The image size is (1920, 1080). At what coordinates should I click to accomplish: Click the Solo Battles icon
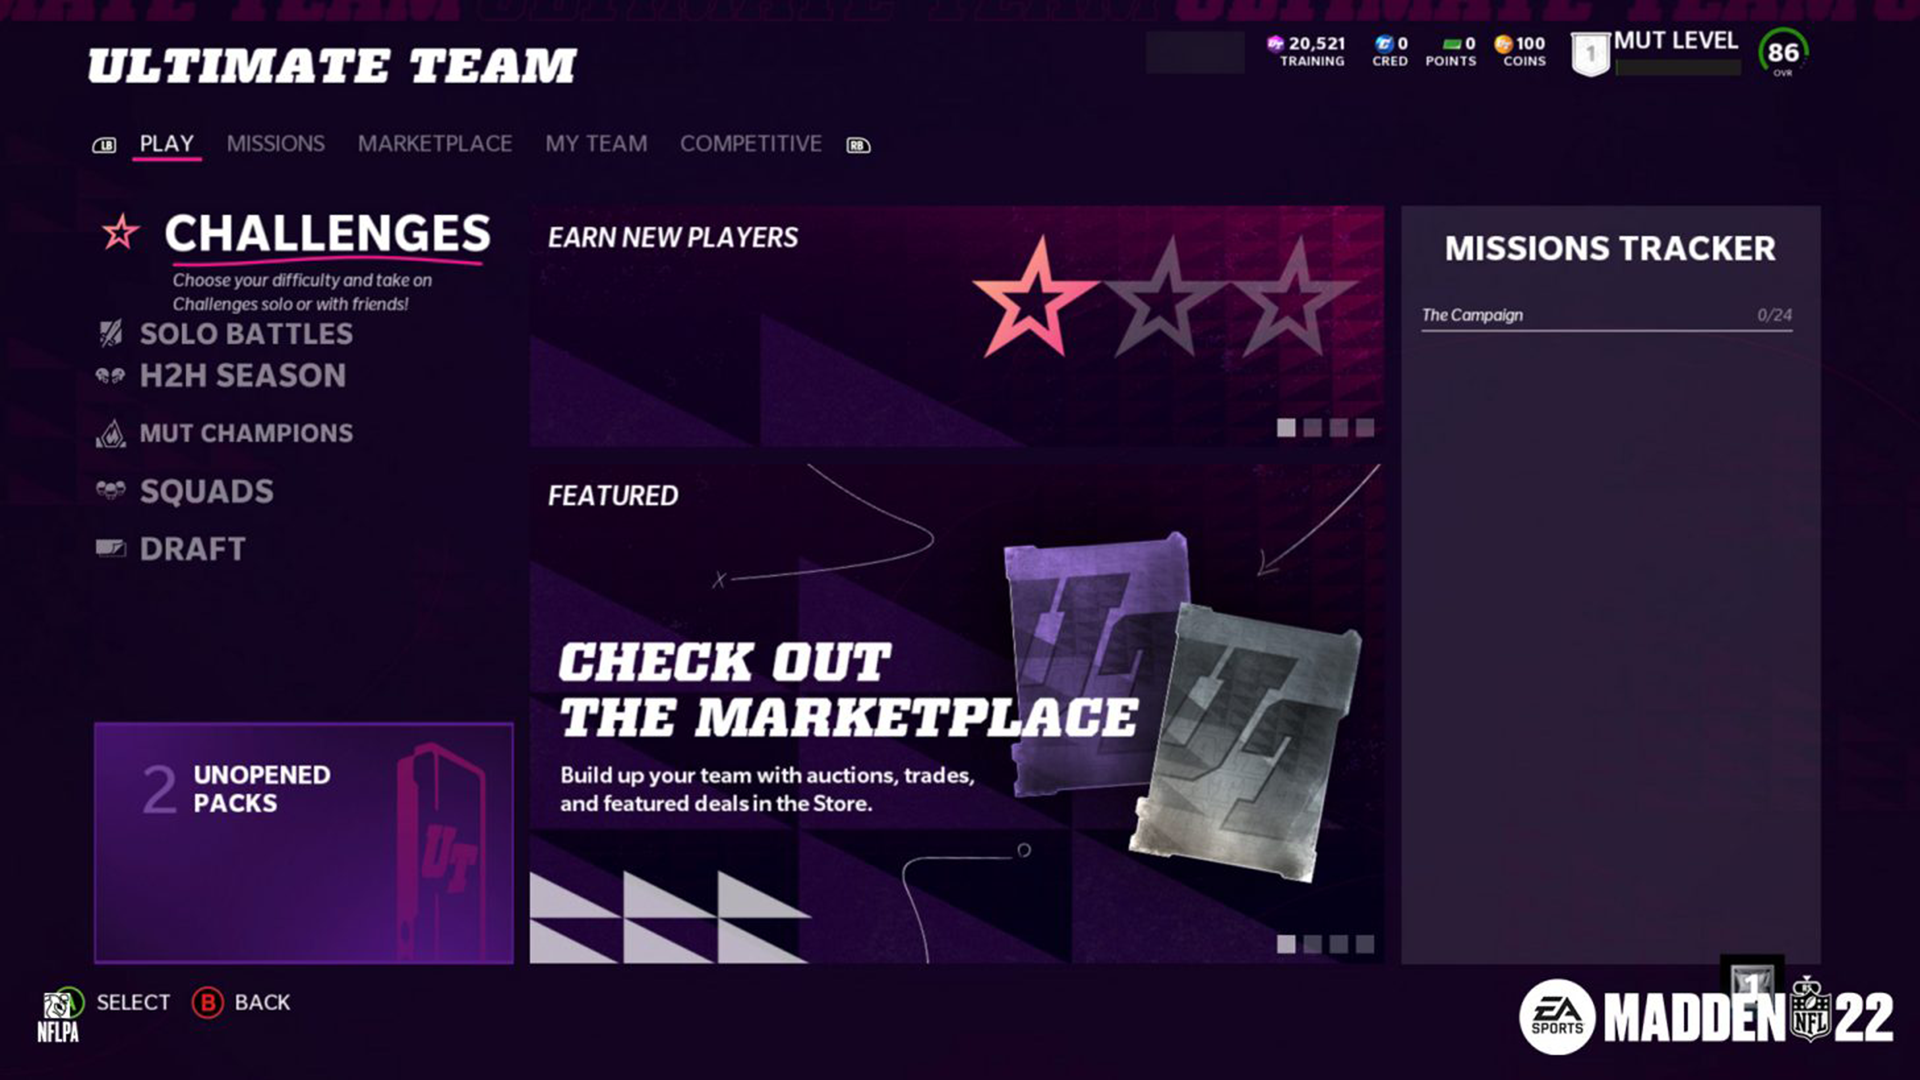[x=111, y=333]
